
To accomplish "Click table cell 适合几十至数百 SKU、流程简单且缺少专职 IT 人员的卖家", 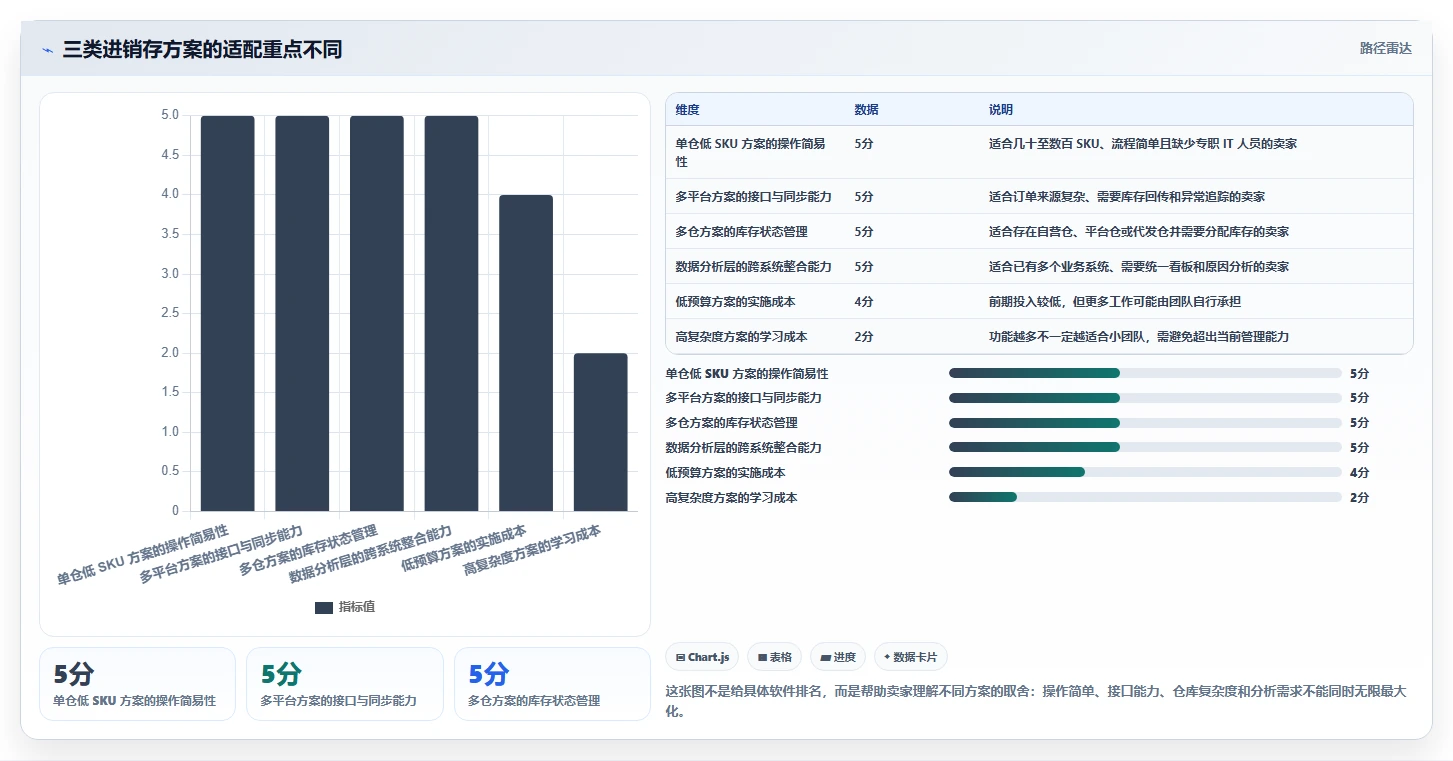I will pyautogui.click(x=1143, y=144).
